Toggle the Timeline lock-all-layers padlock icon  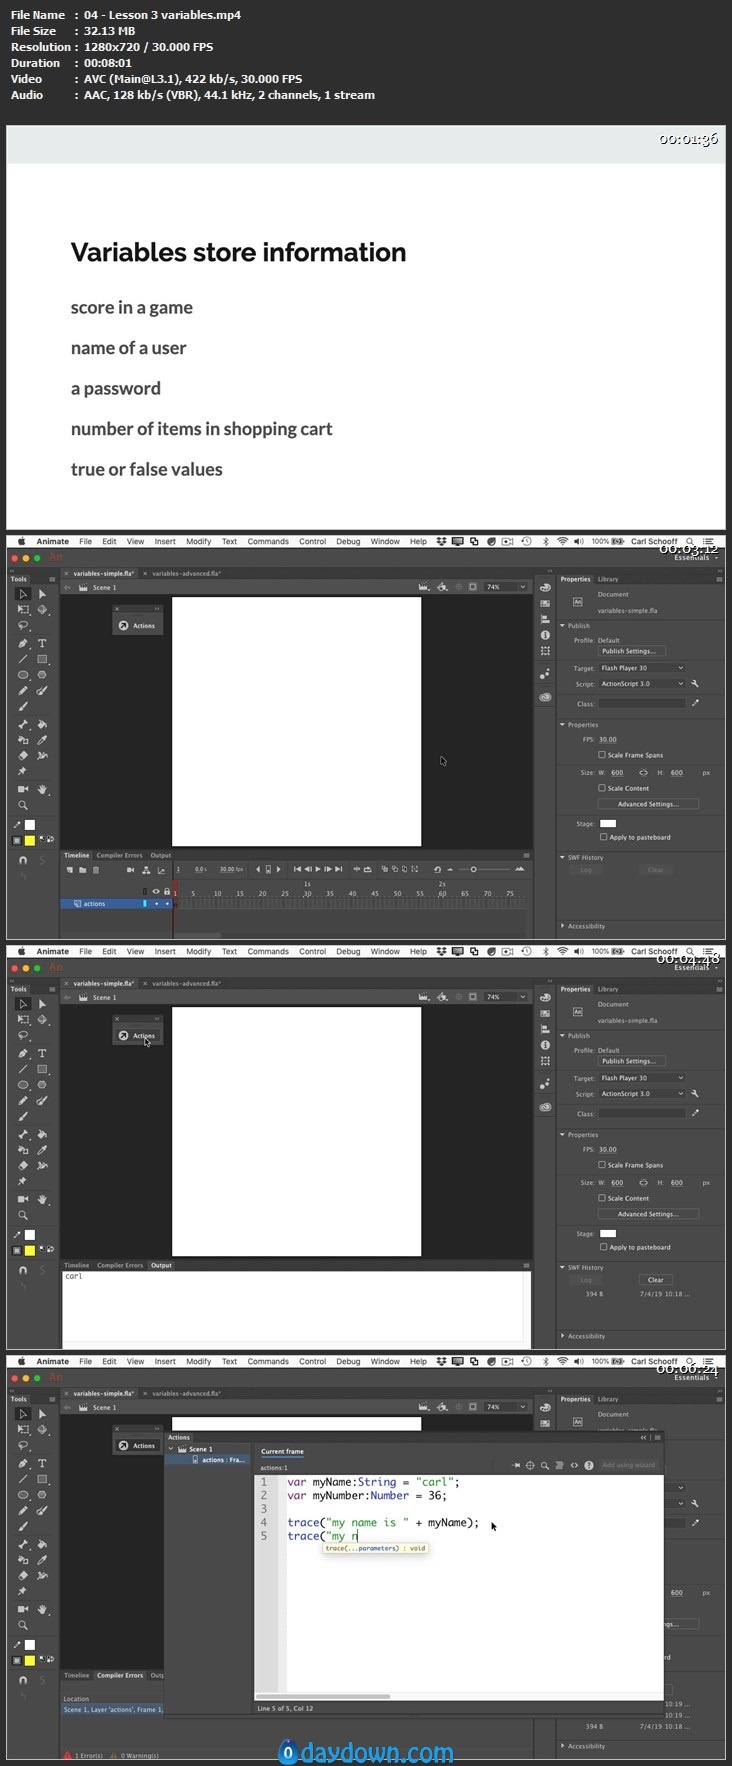coord(167,891)
